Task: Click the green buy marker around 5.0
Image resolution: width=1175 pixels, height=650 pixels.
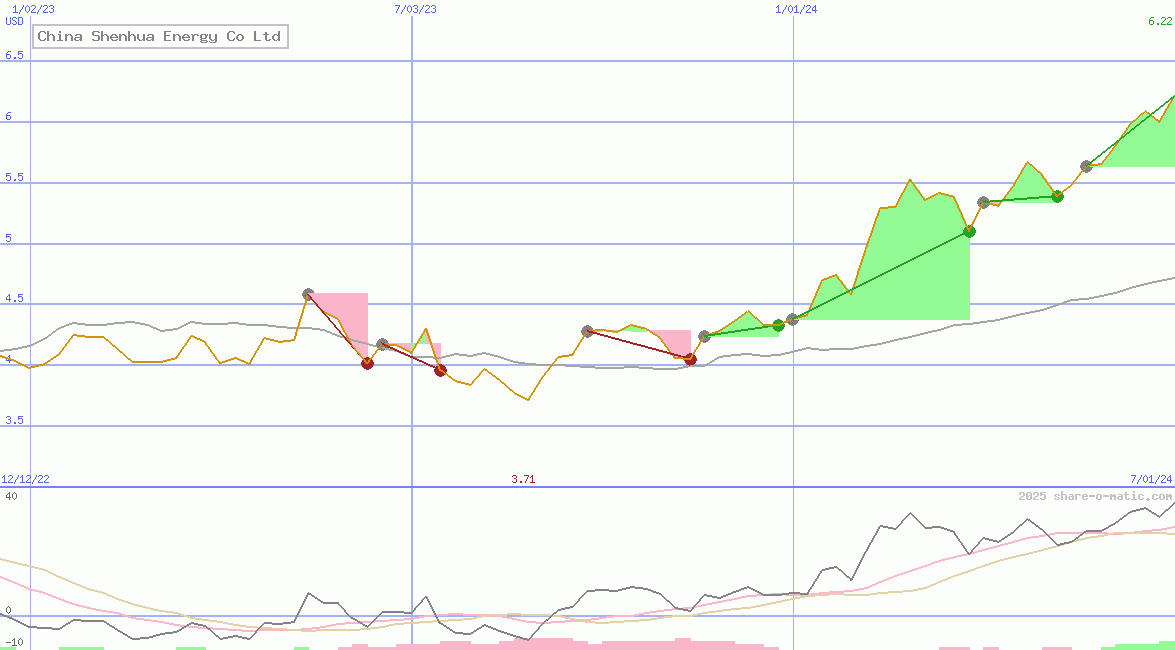Action: click(x=969, y=232)
